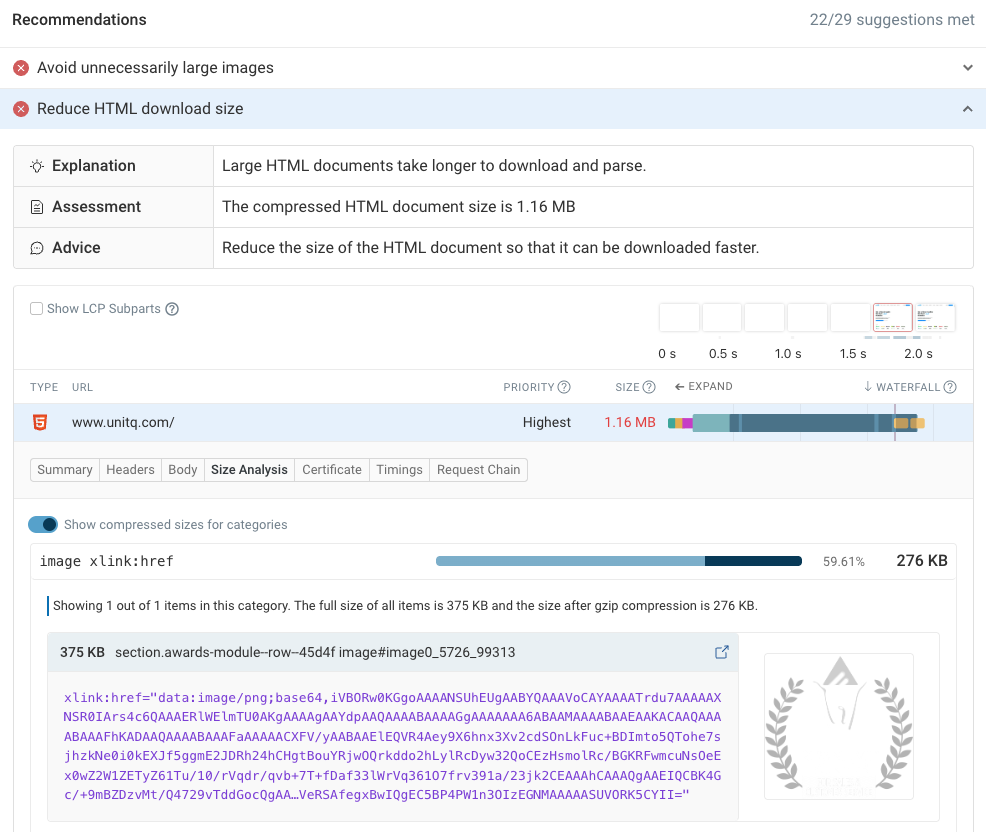The width and height of the screenshot is (986, 832).
Task: Collapse the Reduce HTML download size recommendation
Action: [x=967, y=108]
